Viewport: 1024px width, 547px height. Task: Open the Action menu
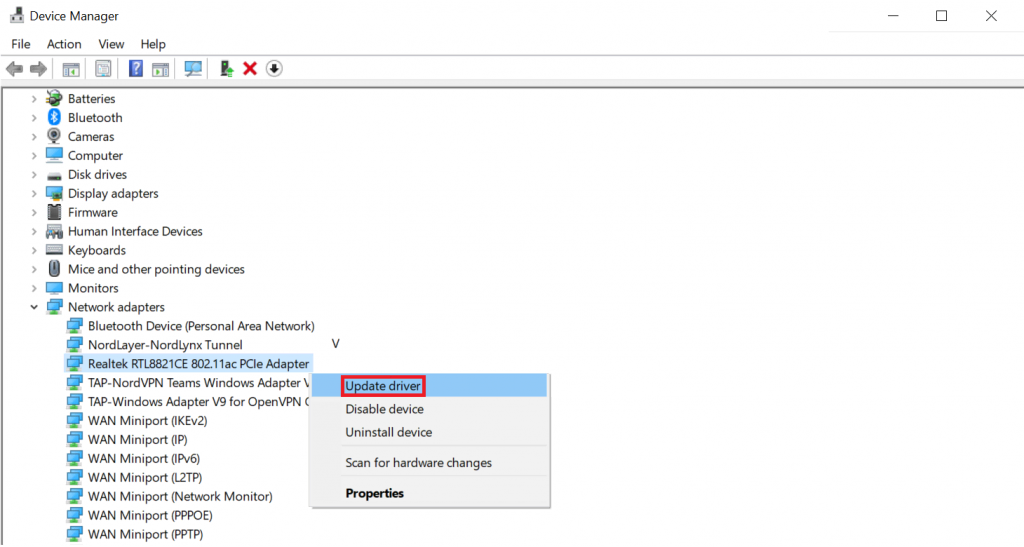point(64,44)
